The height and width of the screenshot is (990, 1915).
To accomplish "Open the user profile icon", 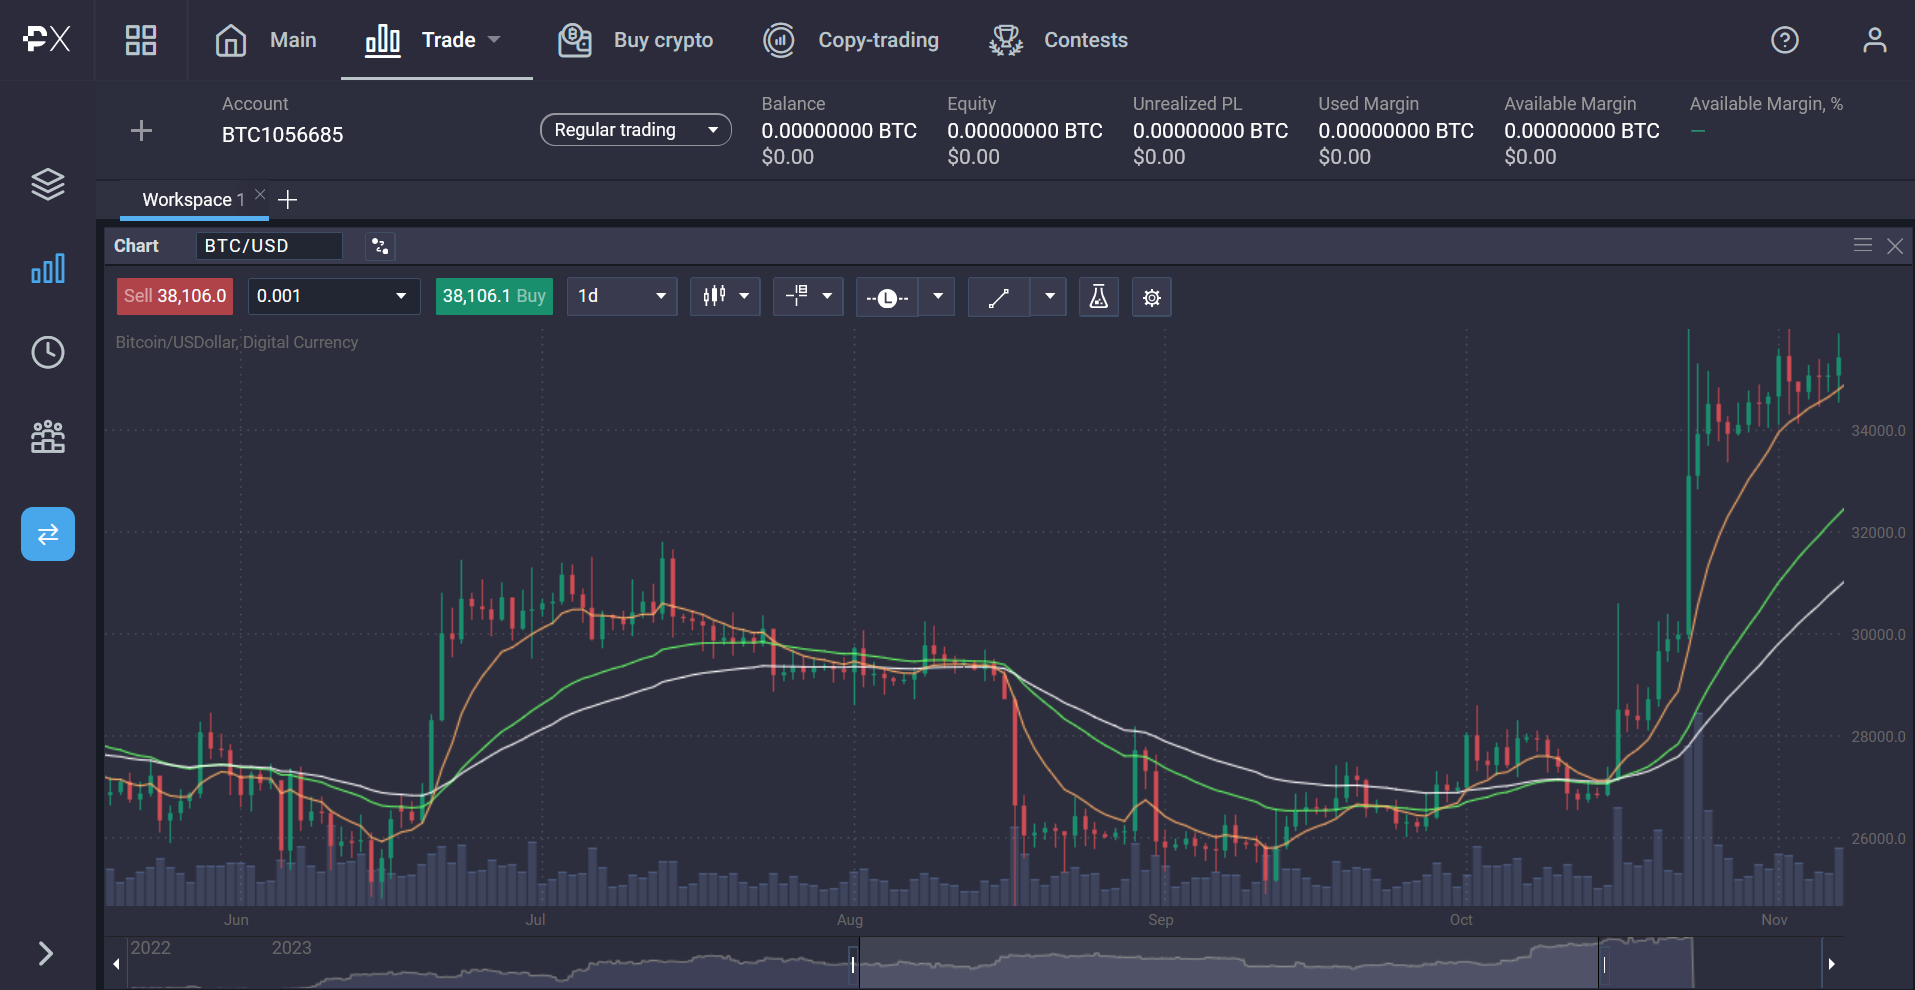I will point(1875,40).
